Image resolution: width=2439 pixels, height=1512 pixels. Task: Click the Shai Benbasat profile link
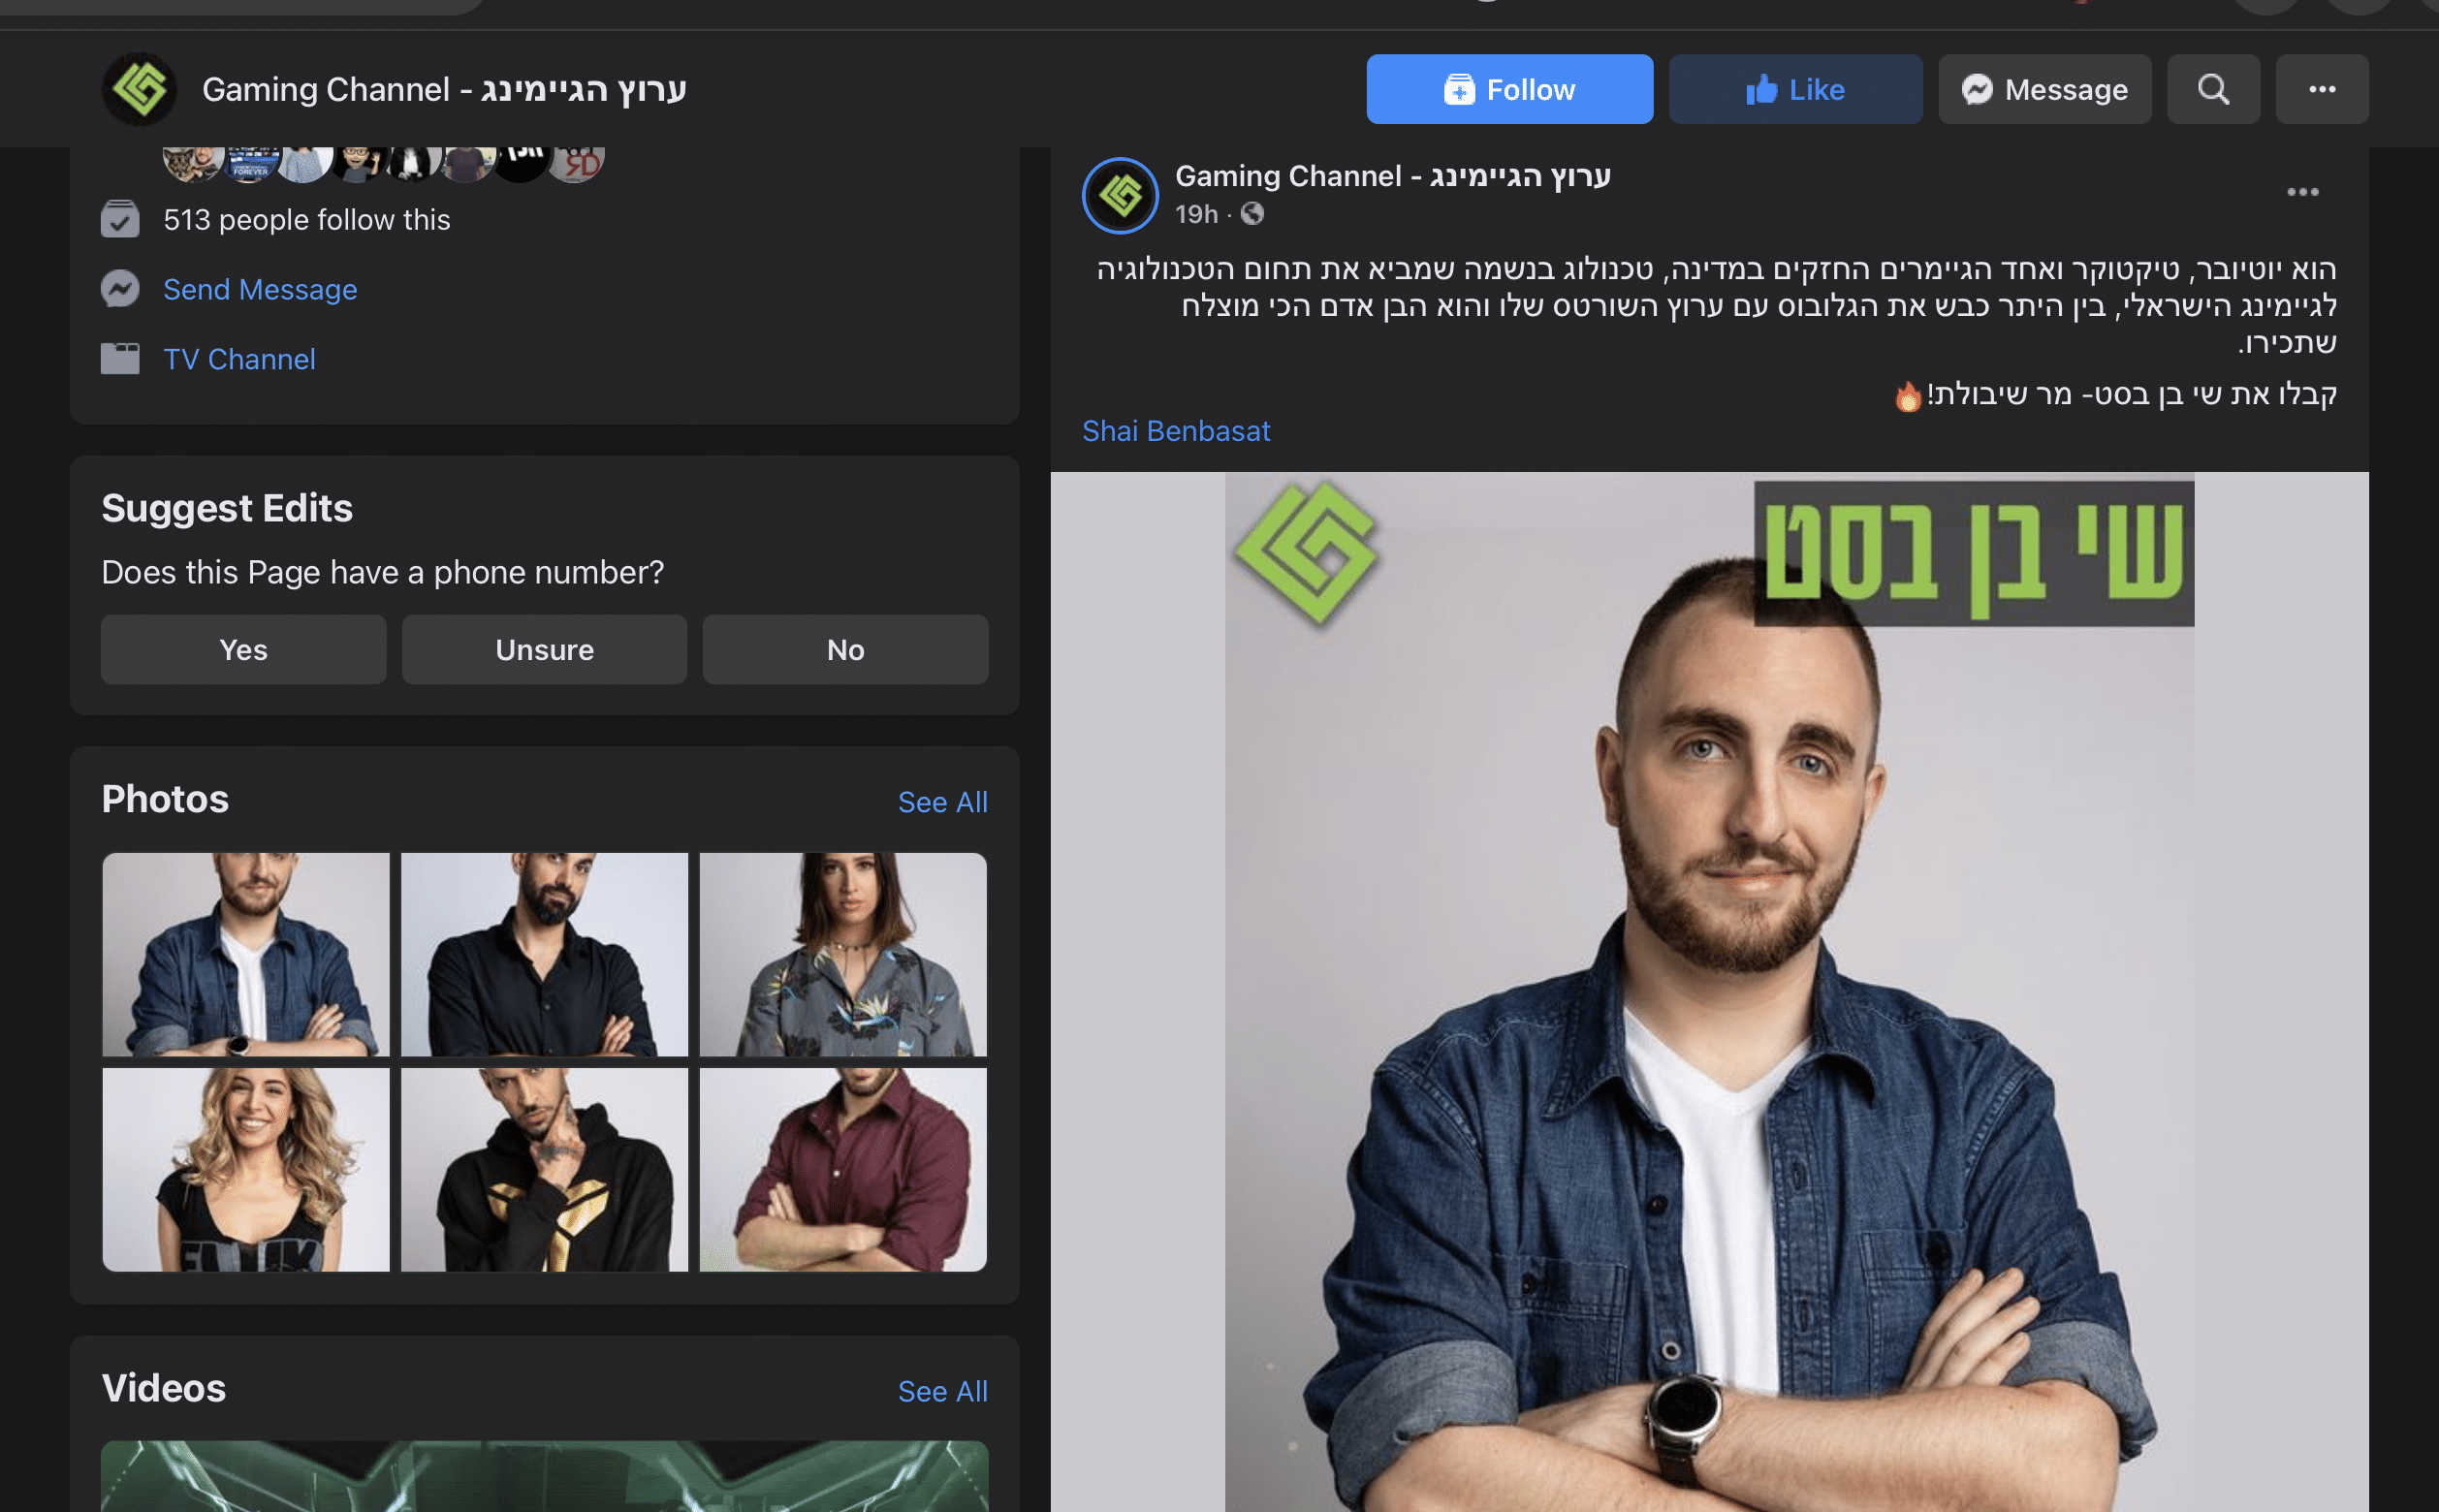pos(1176,428)
